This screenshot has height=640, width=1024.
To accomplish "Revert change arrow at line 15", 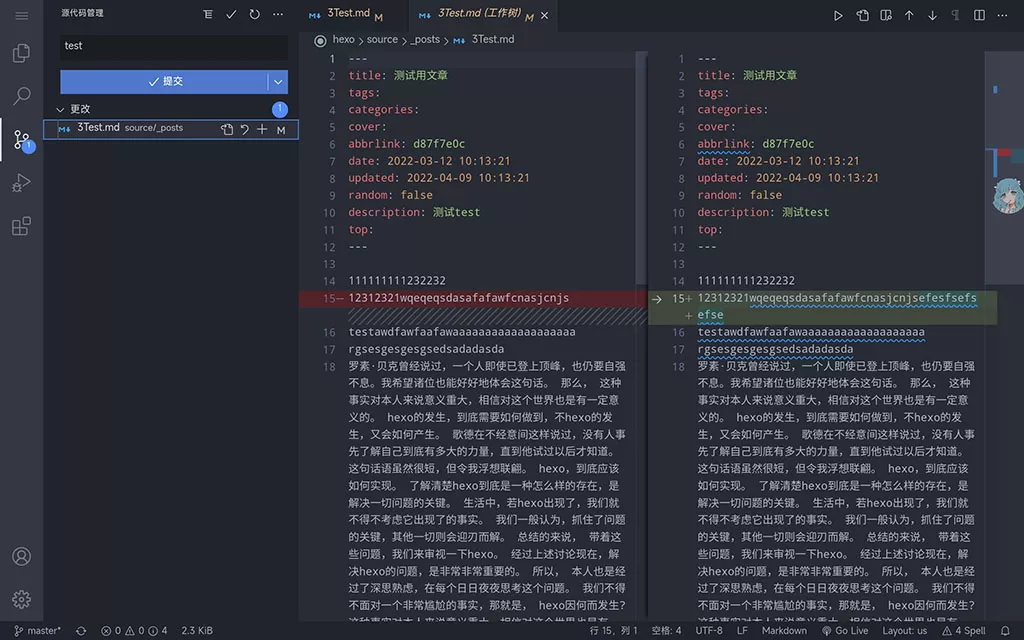I will [657, 299].
